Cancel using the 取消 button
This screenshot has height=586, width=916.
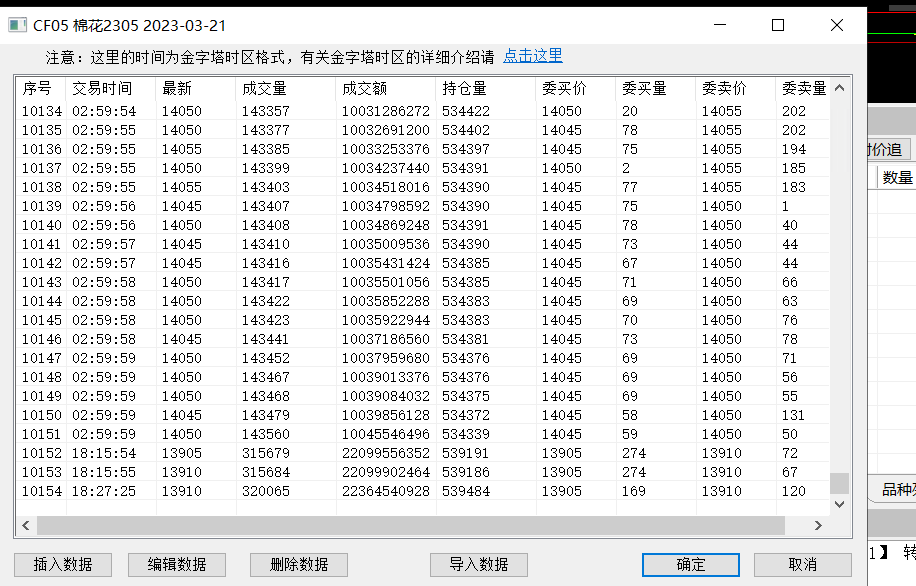(802, 564)
